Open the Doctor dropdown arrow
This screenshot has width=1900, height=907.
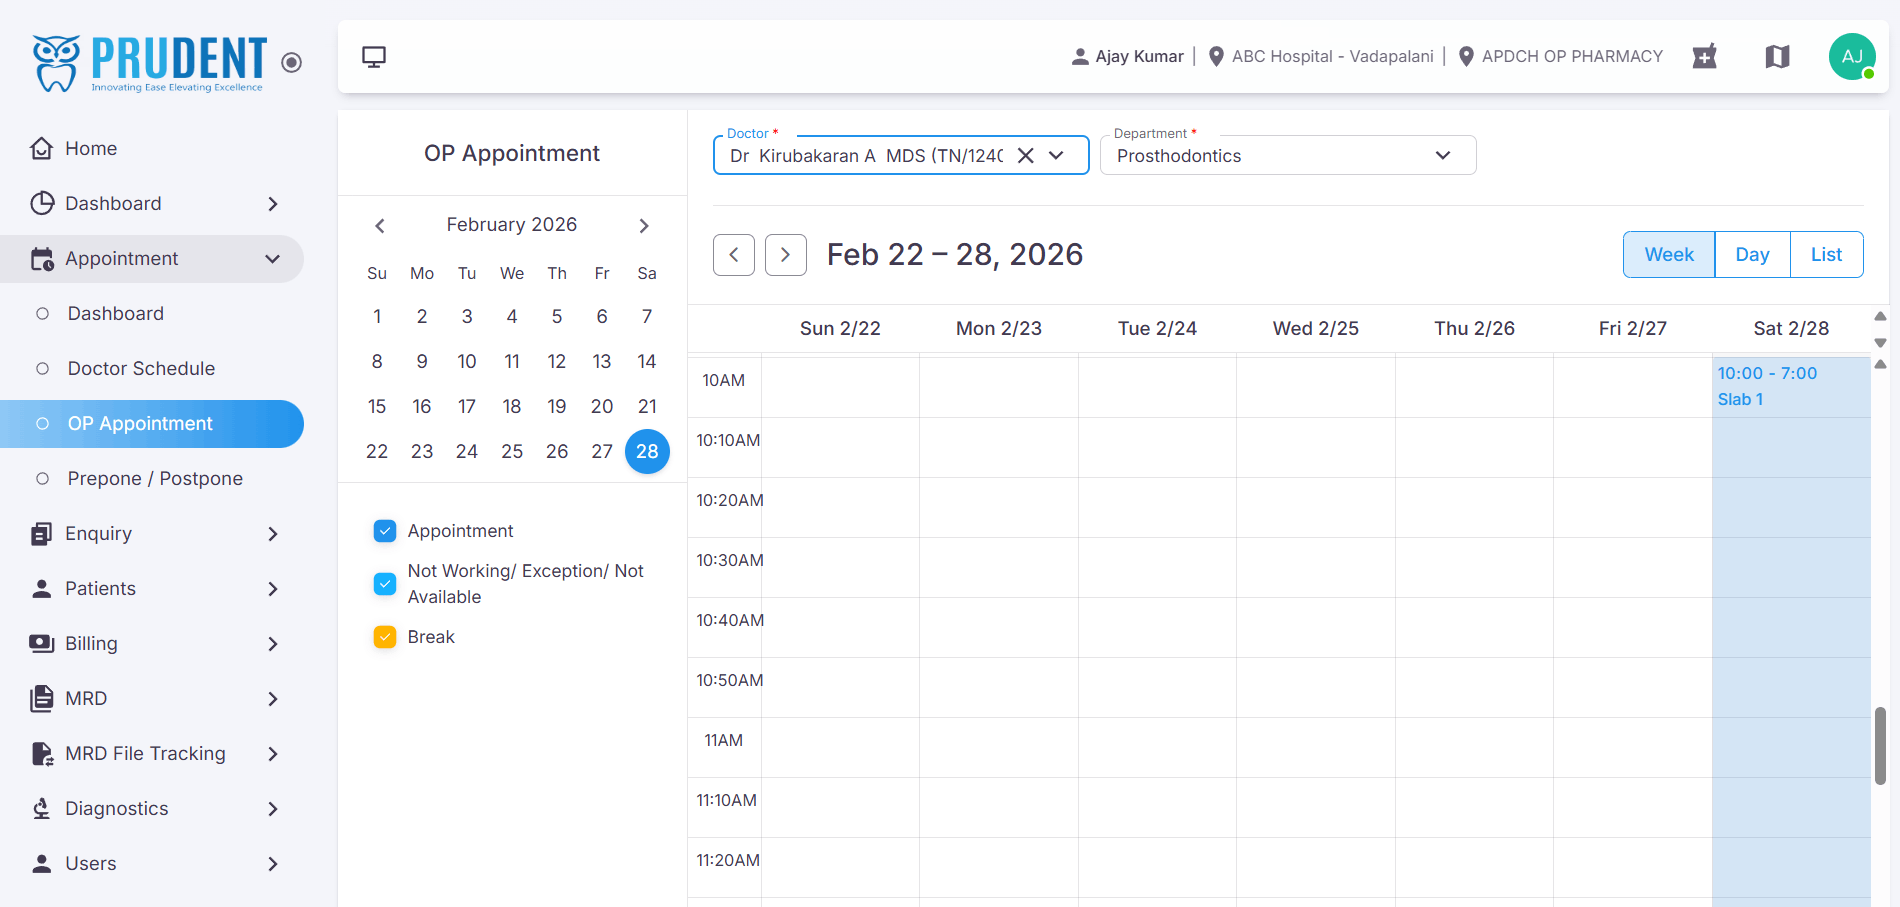pos(1056,156)
